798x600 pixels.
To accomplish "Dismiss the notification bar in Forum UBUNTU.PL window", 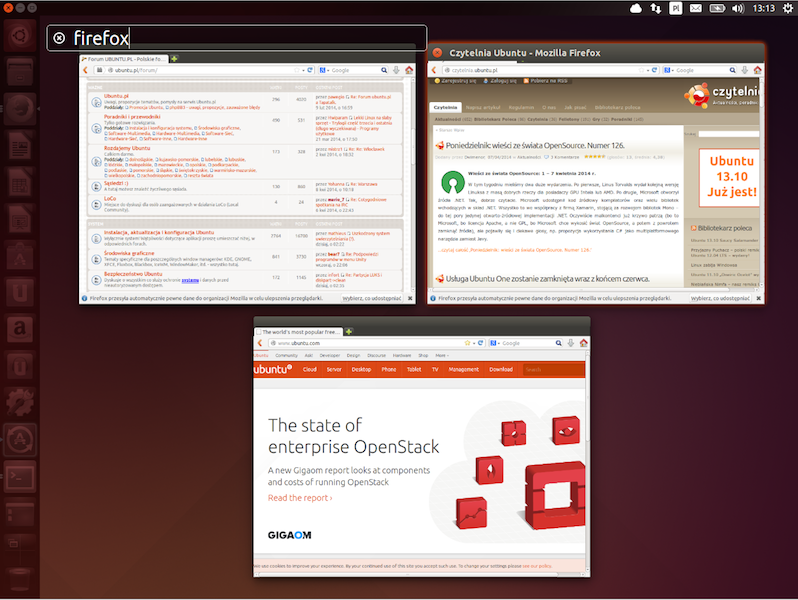I will pyautogui.click(x=410, y=298).
